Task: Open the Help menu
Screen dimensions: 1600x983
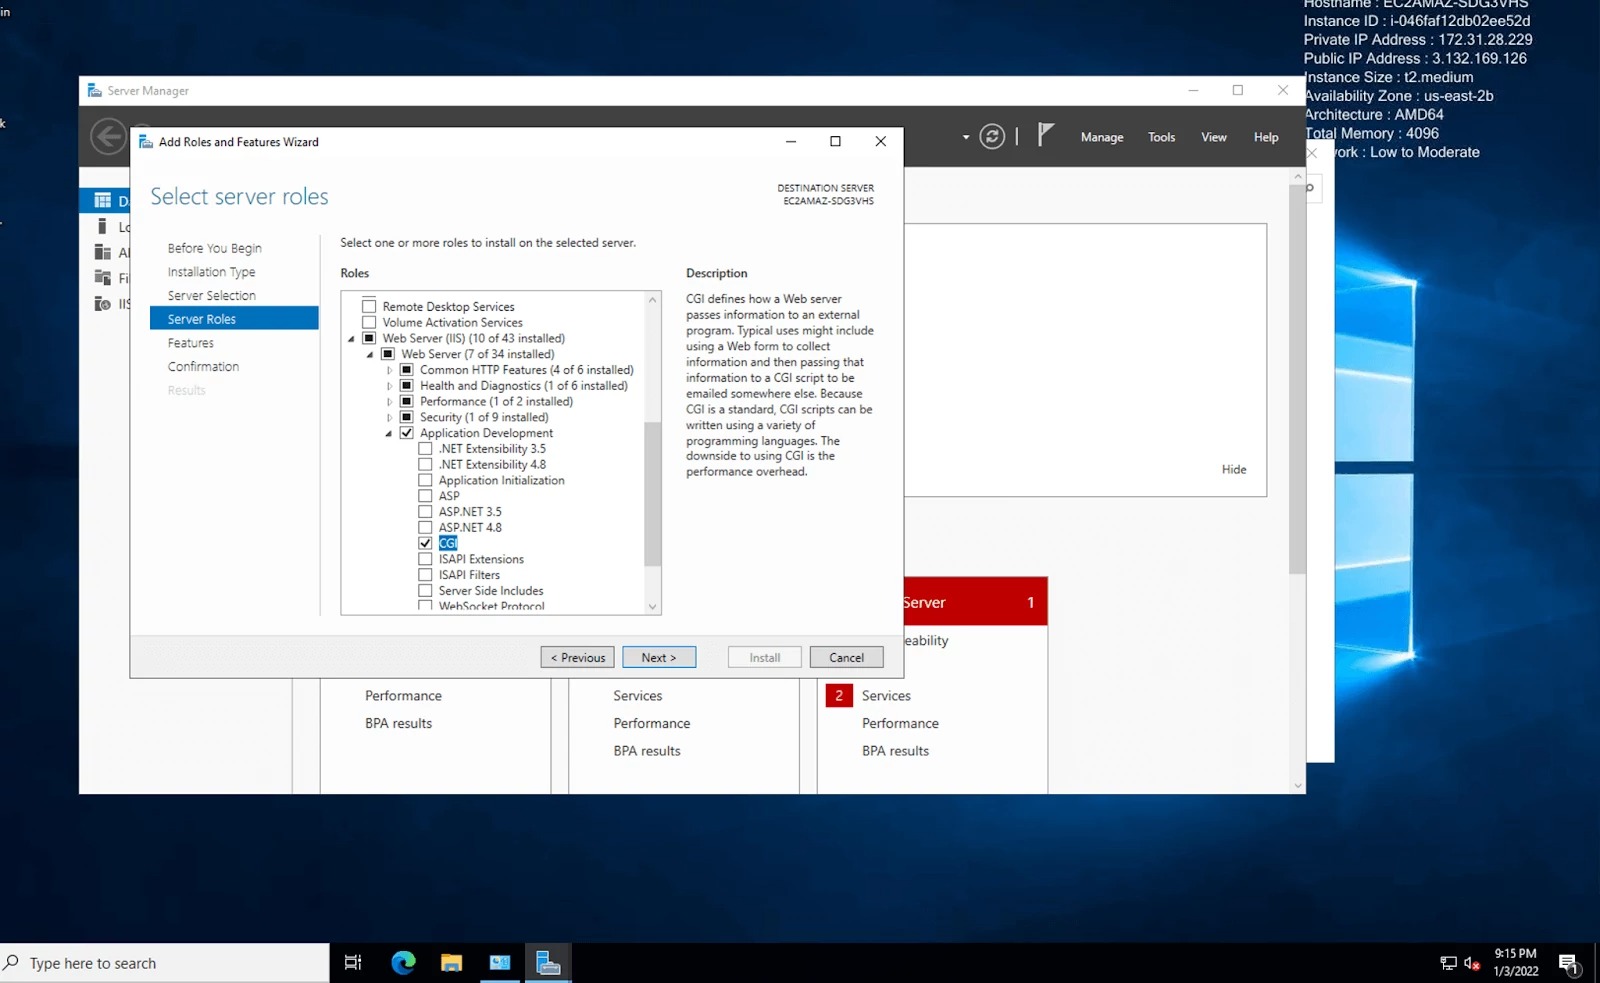Action: click(1266, 137)
